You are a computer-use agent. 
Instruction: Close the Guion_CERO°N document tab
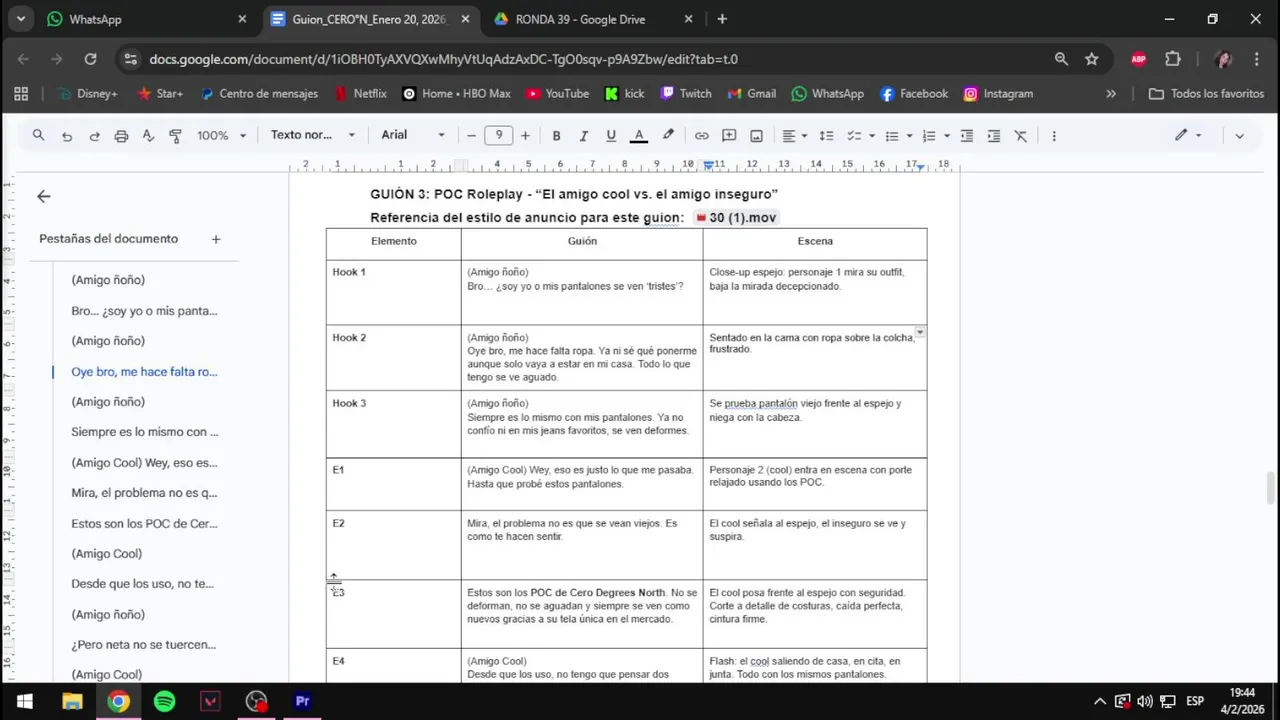point(465,19)
